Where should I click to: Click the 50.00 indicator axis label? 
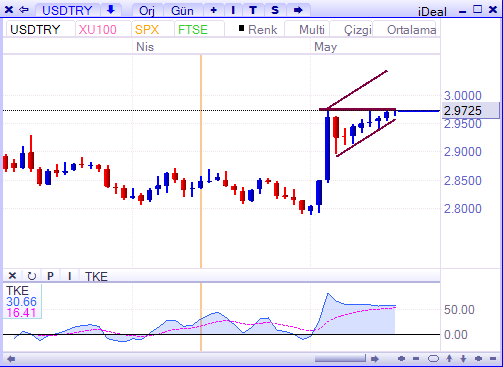459,310
